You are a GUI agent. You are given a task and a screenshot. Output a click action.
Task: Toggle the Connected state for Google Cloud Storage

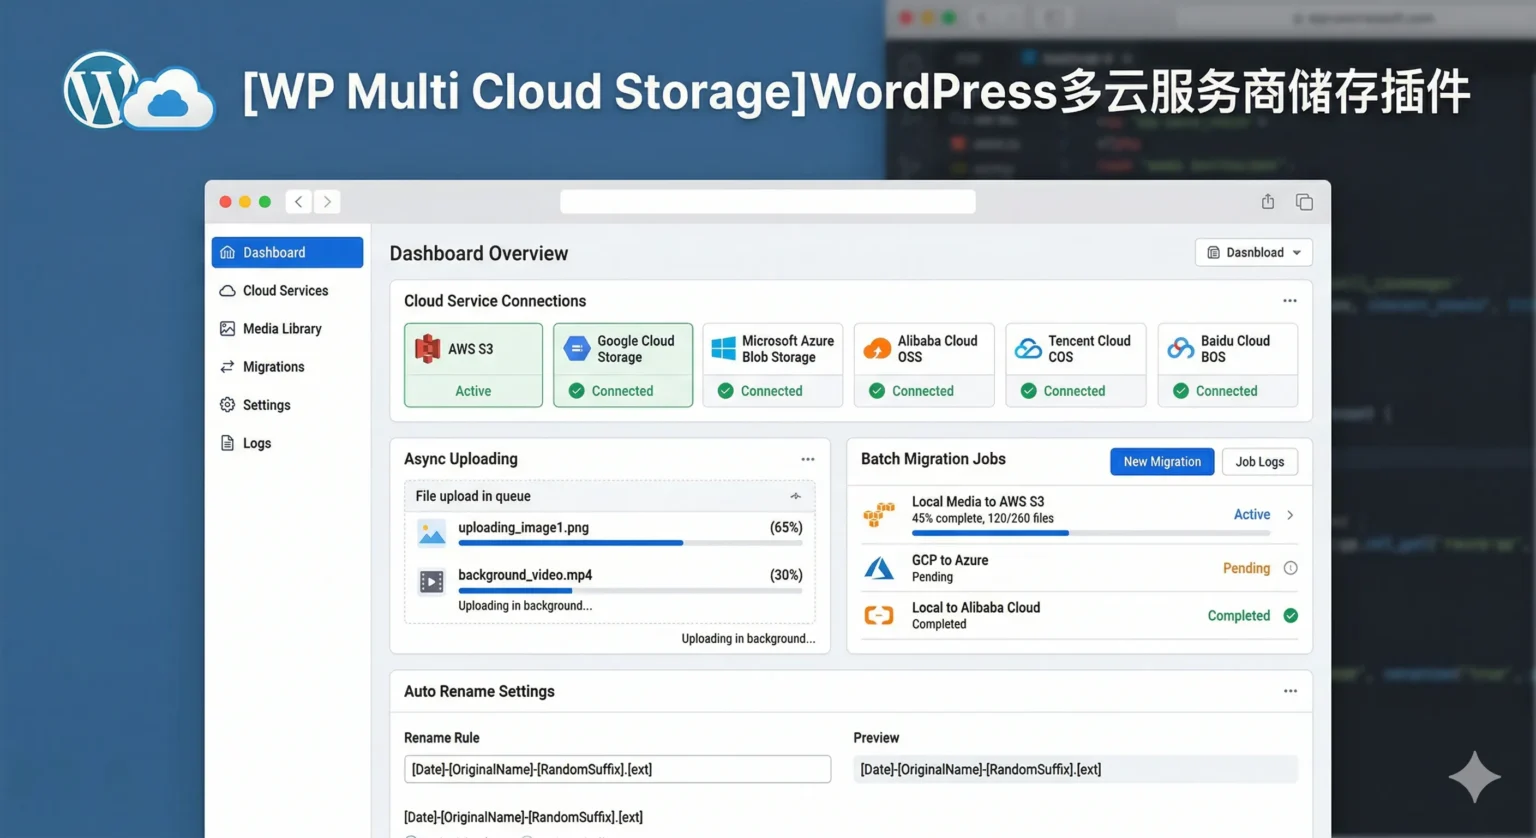(611, 390)
